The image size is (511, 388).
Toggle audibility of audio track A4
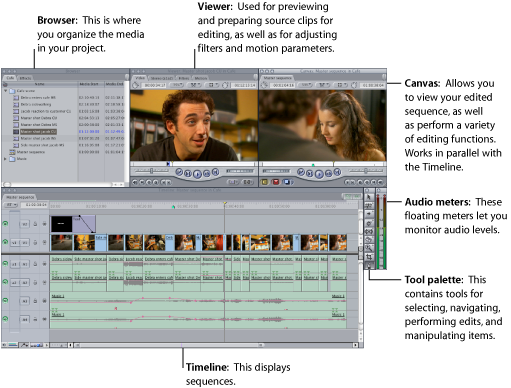point(5,319)
